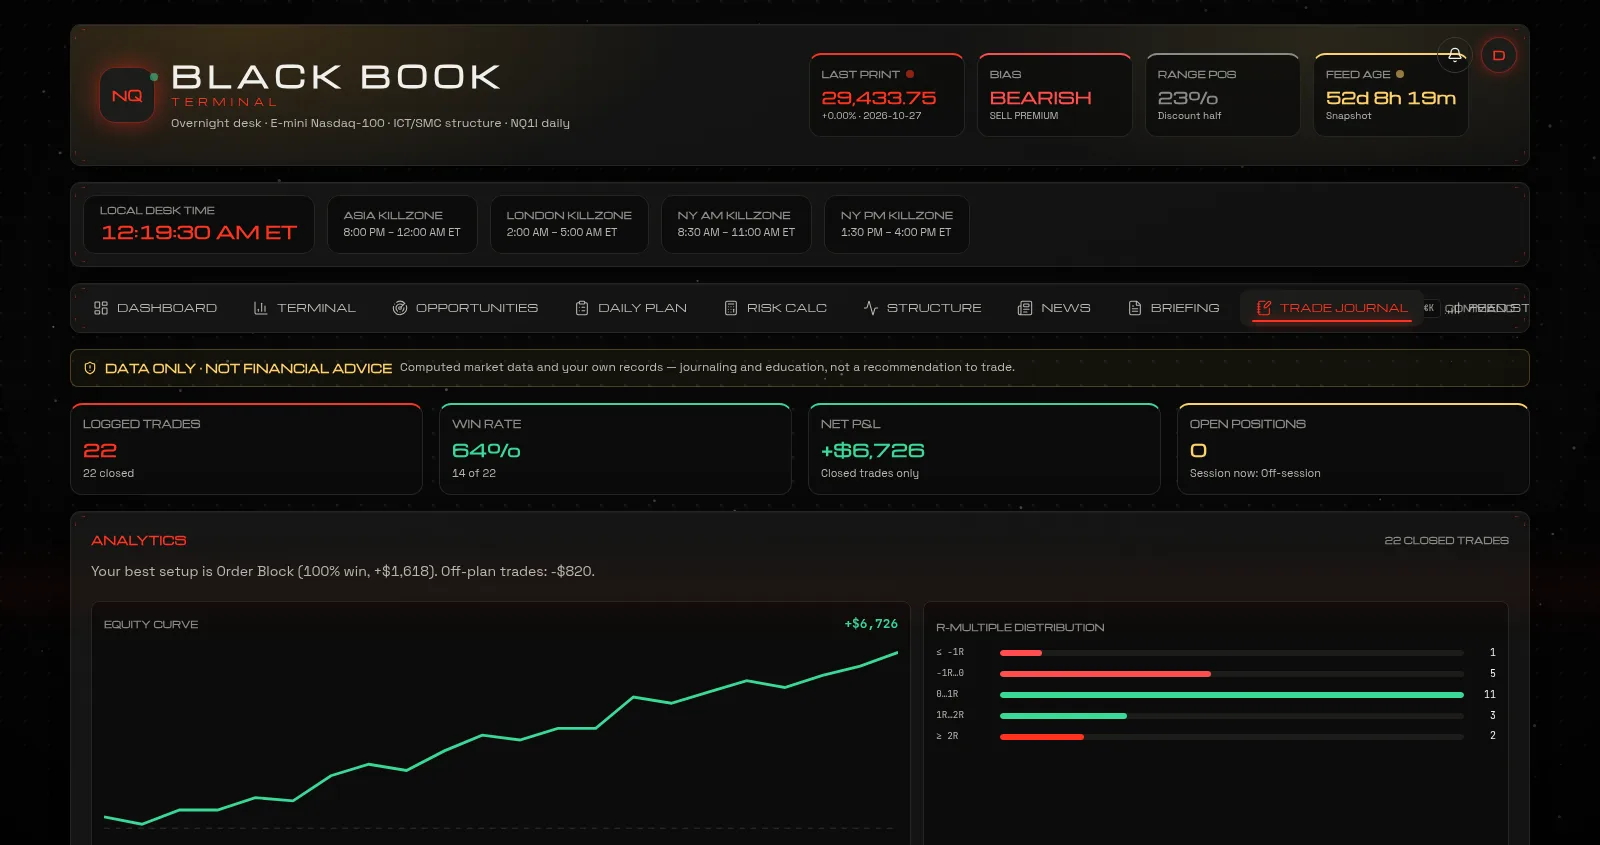This screenshot has width=1600, height=845.
Task: Click the Equity Curve +$6,726 total
Action: click(x=871, y=624)
